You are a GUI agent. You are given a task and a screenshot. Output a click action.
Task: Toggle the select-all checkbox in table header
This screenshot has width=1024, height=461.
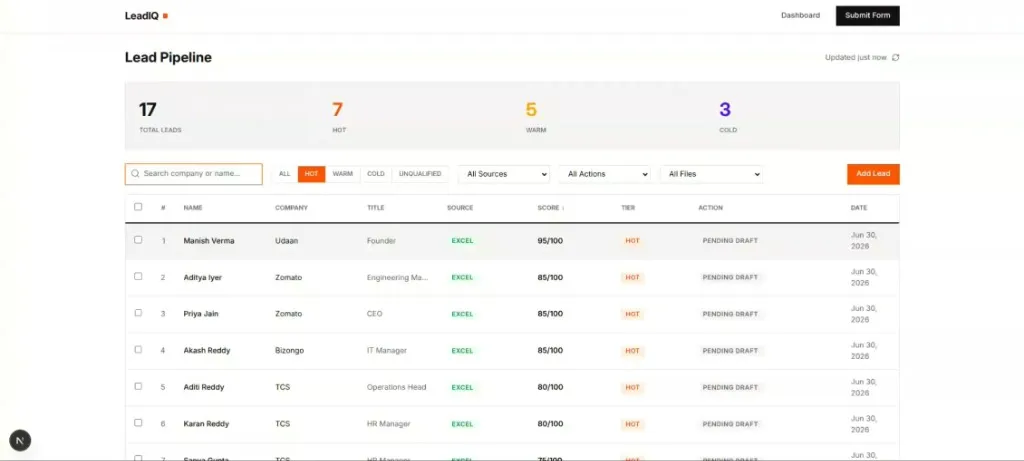pyautogui.click(x=138, y=207)
